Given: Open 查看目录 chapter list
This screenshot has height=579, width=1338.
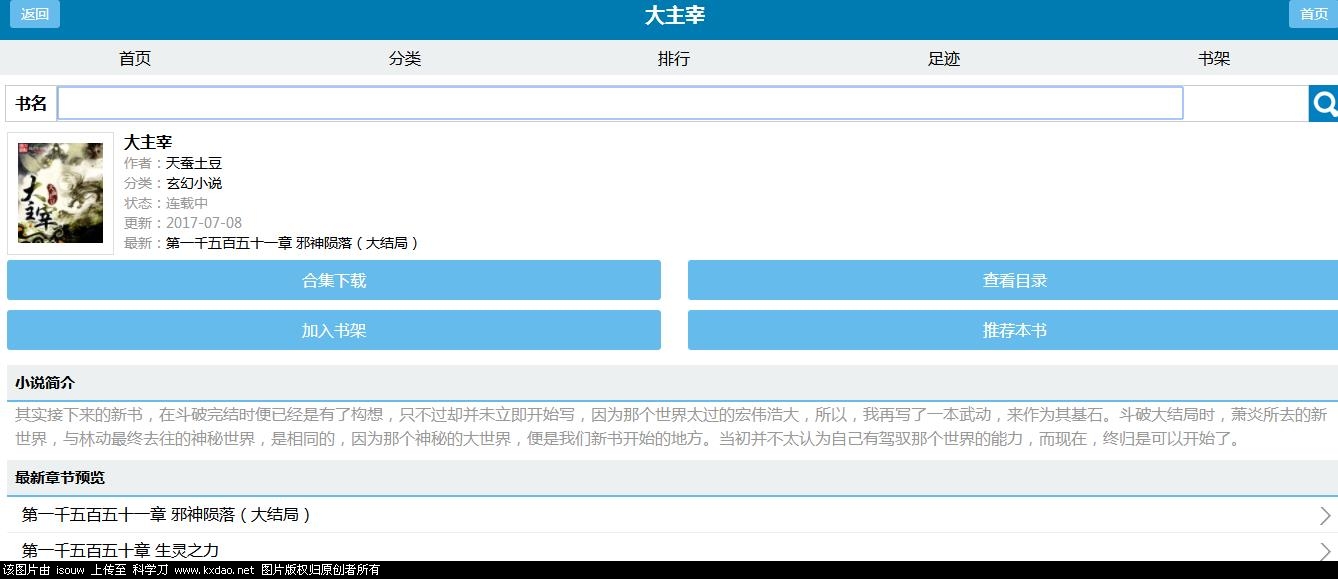Looking at the screenshot, I should click(x=1013, y=280).
